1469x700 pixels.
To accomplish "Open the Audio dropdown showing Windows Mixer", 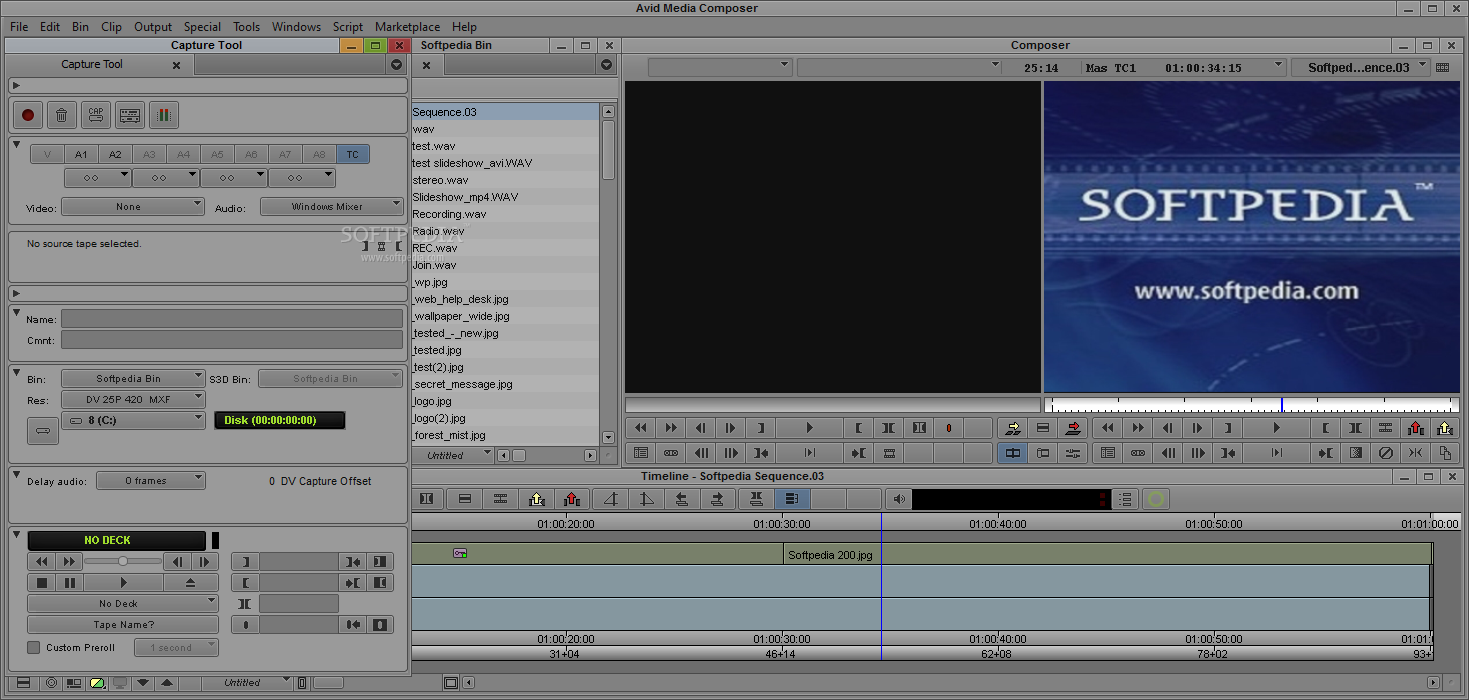I will click(x=331, y=206).
